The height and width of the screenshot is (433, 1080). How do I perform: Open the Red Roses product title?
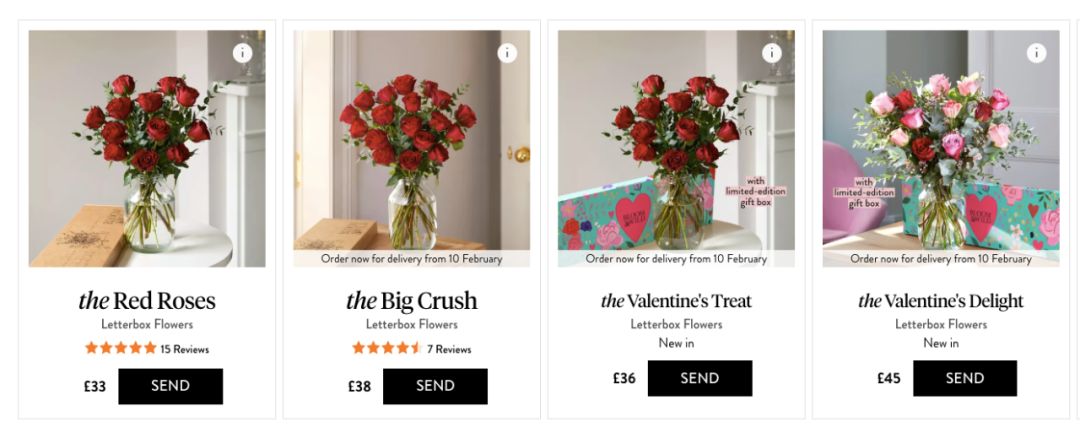pos(147,301)
